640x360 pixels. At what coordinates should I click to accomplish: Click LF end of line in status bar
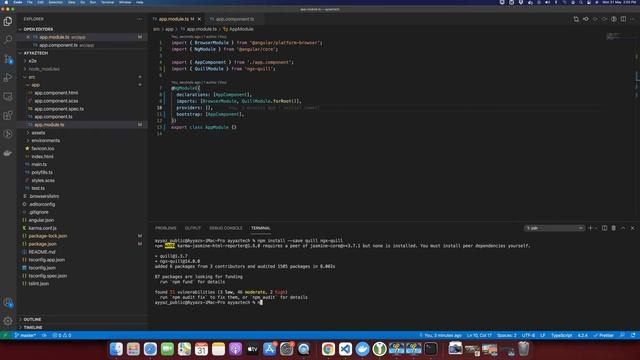pos(542,335)
